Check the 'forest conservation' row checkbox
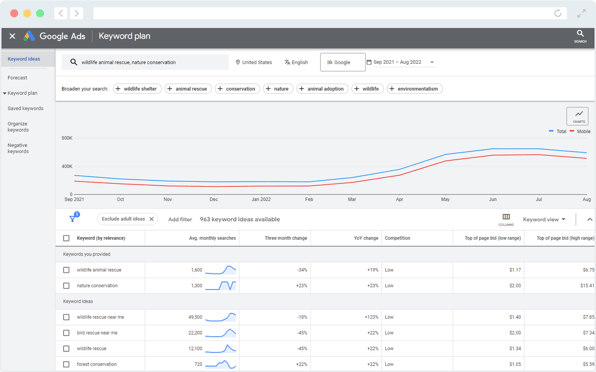596x372 pixels. click(x=66, y=364)
